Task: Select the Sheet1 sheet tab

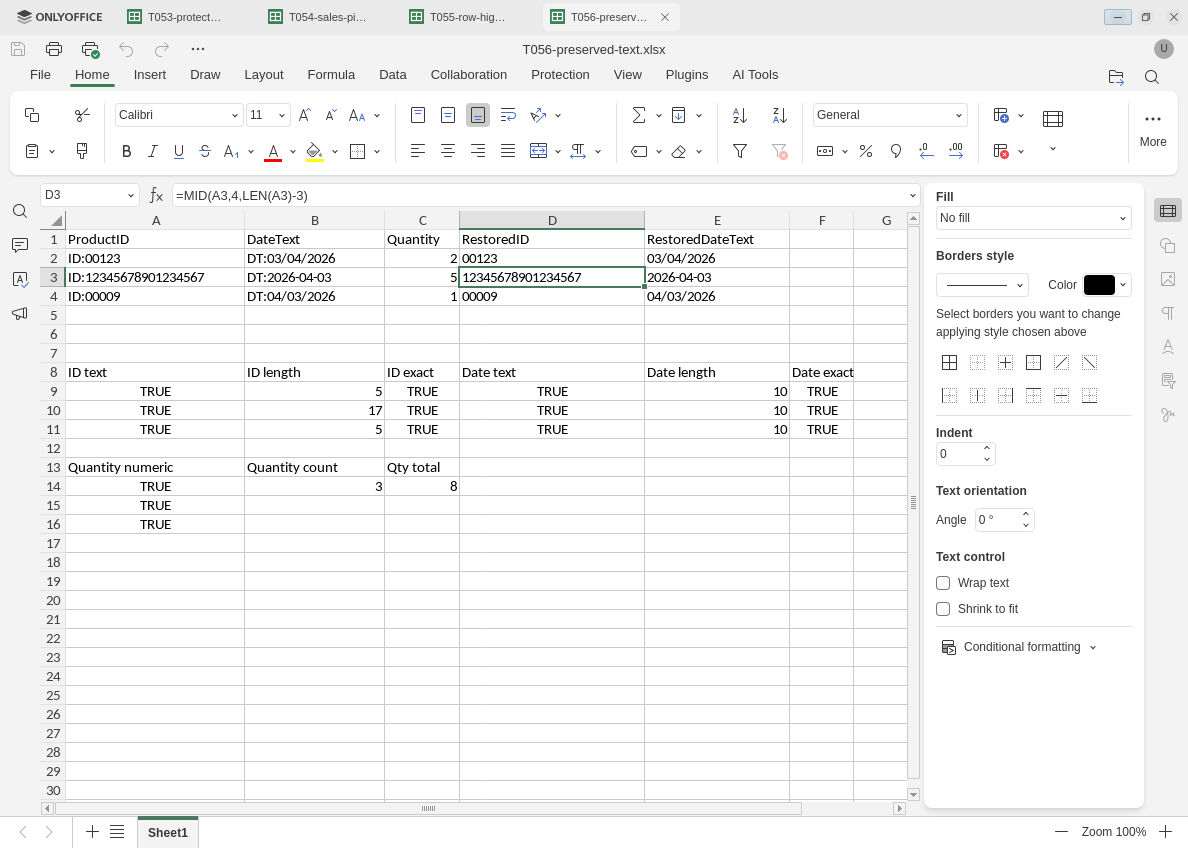Action: tap(167, 832)
